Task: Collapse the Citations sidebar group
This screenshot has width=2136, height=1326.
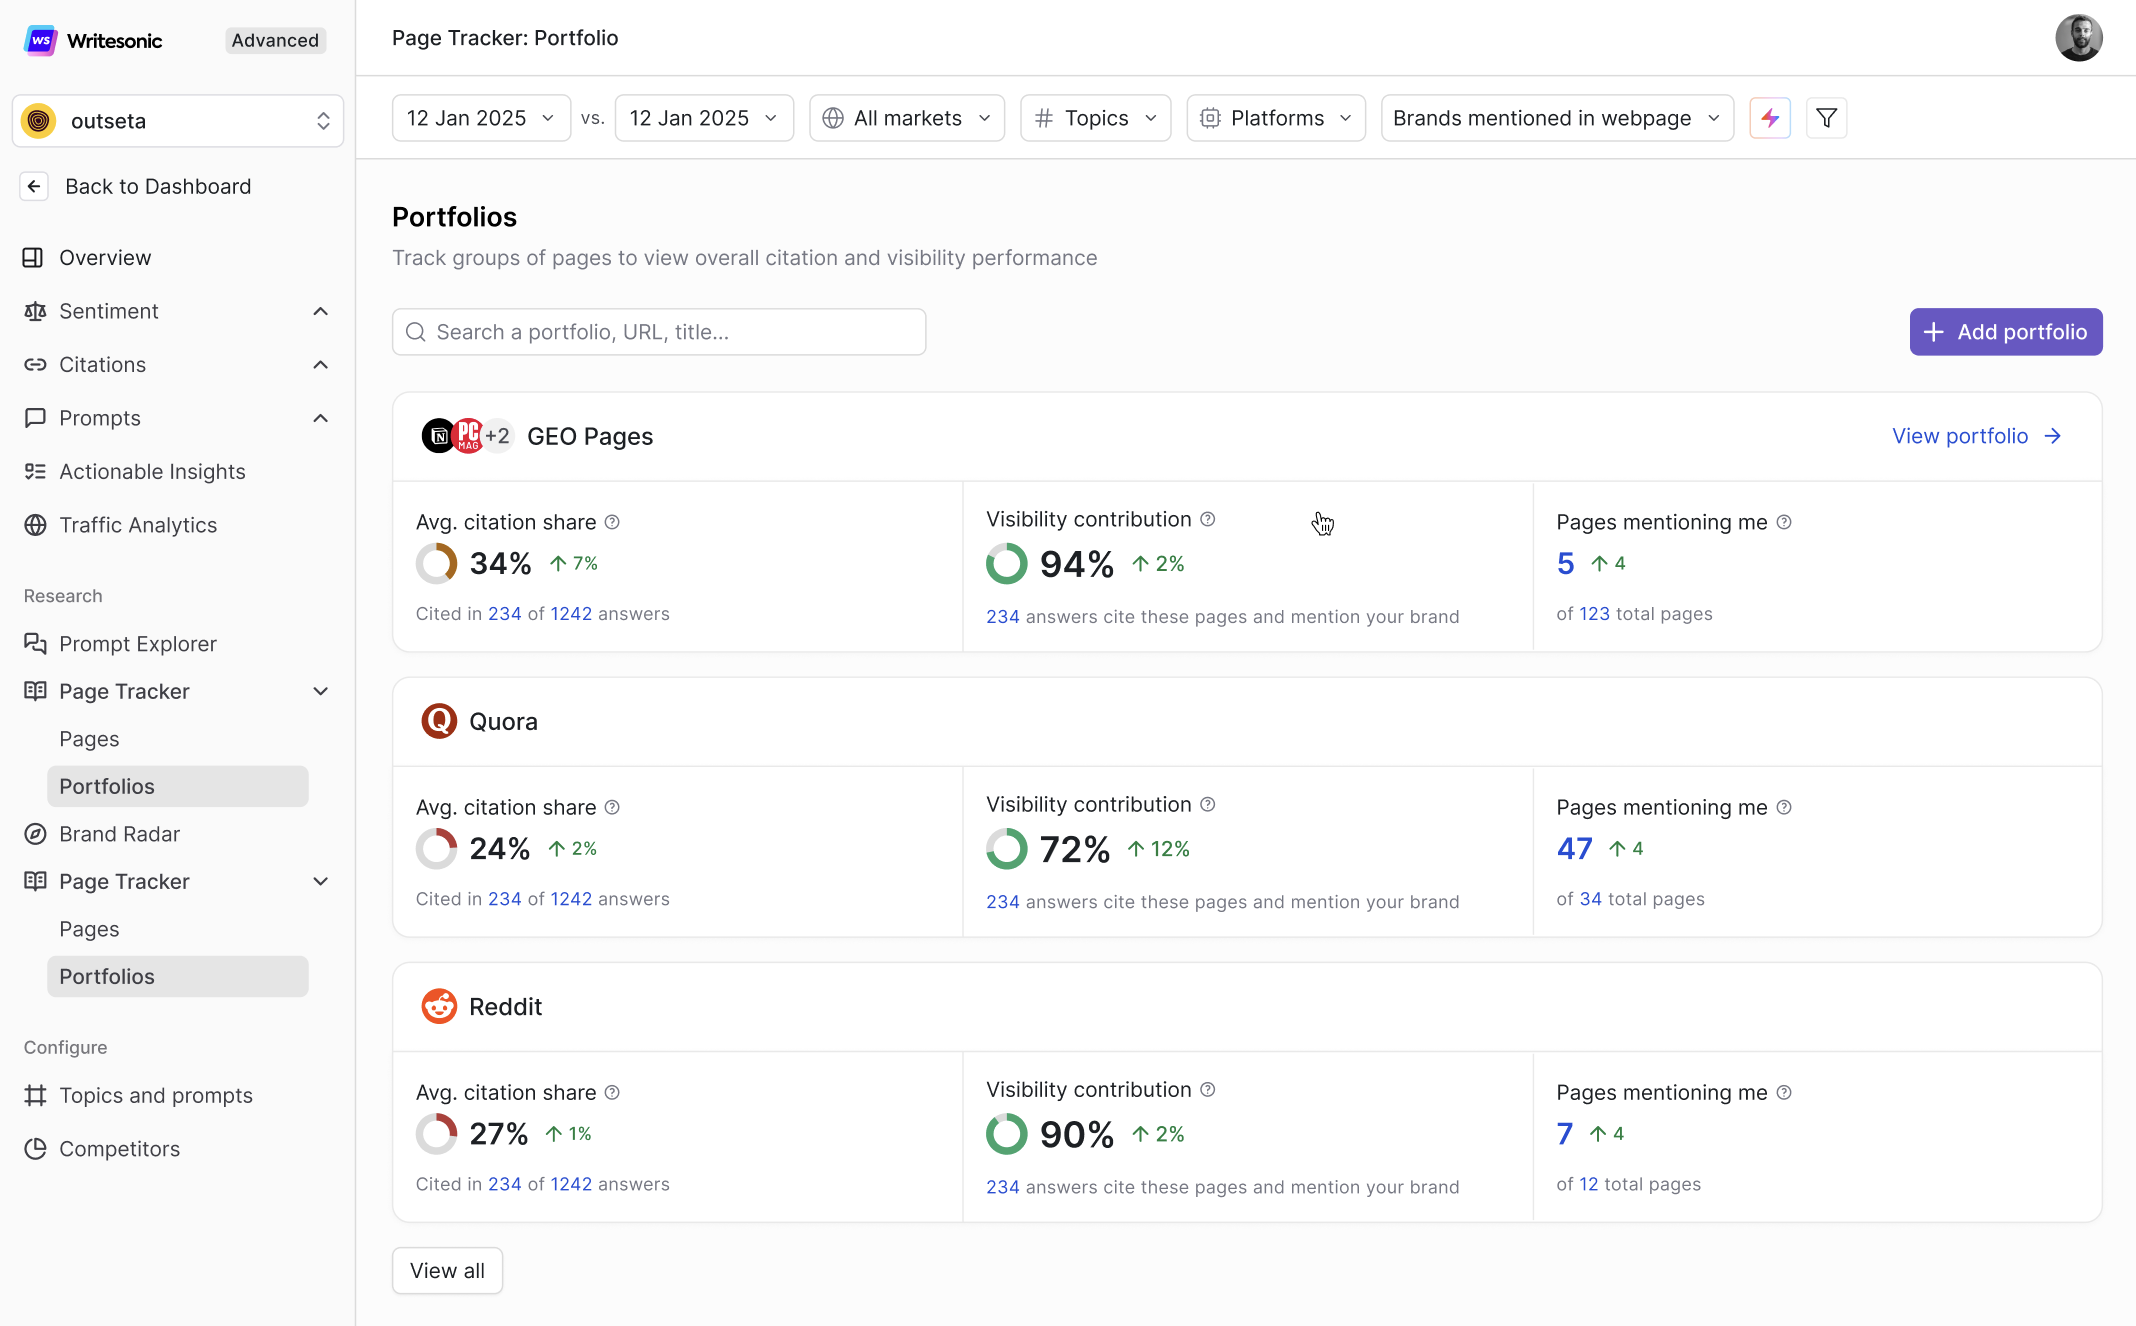Action: (320, 365)
